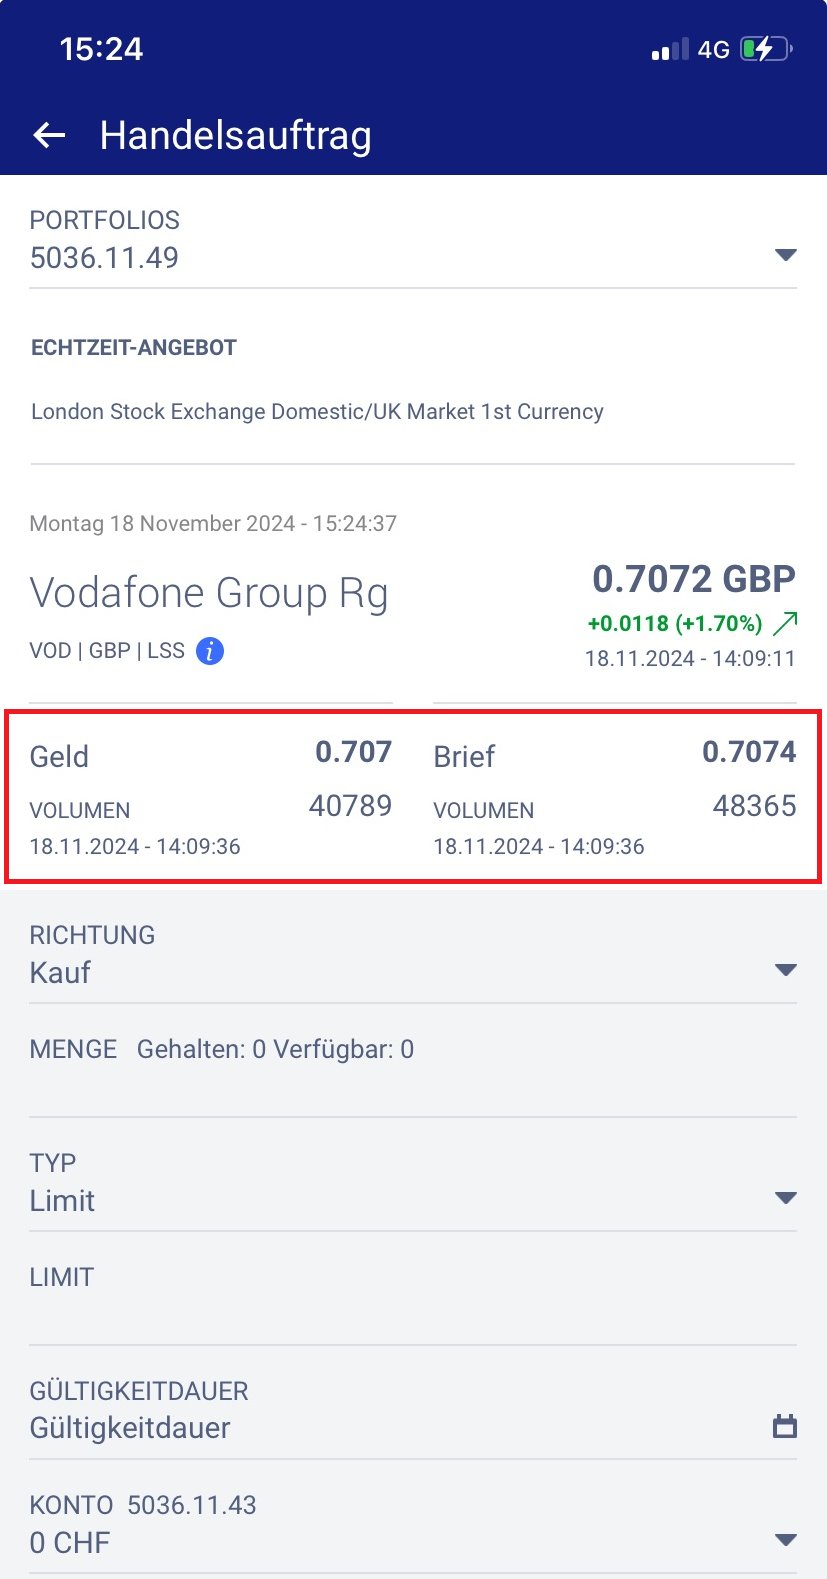
Task: Expand the Konto 0 CHF dropdown
Action: pyautogui.click(x=785, y=1540)
